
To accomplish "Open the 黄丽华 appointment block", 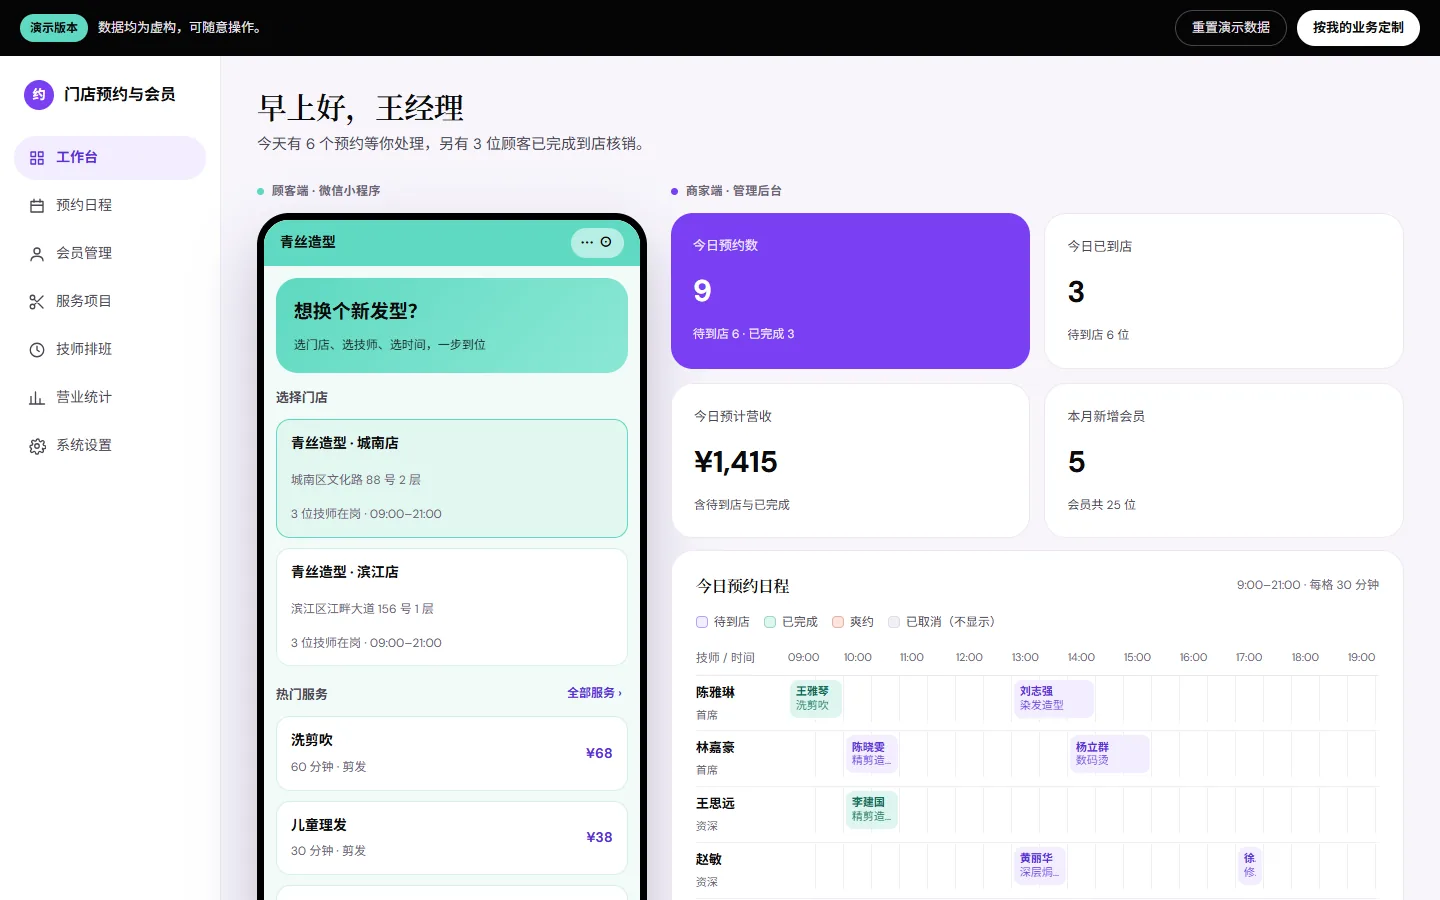I will click(1039, 865).
